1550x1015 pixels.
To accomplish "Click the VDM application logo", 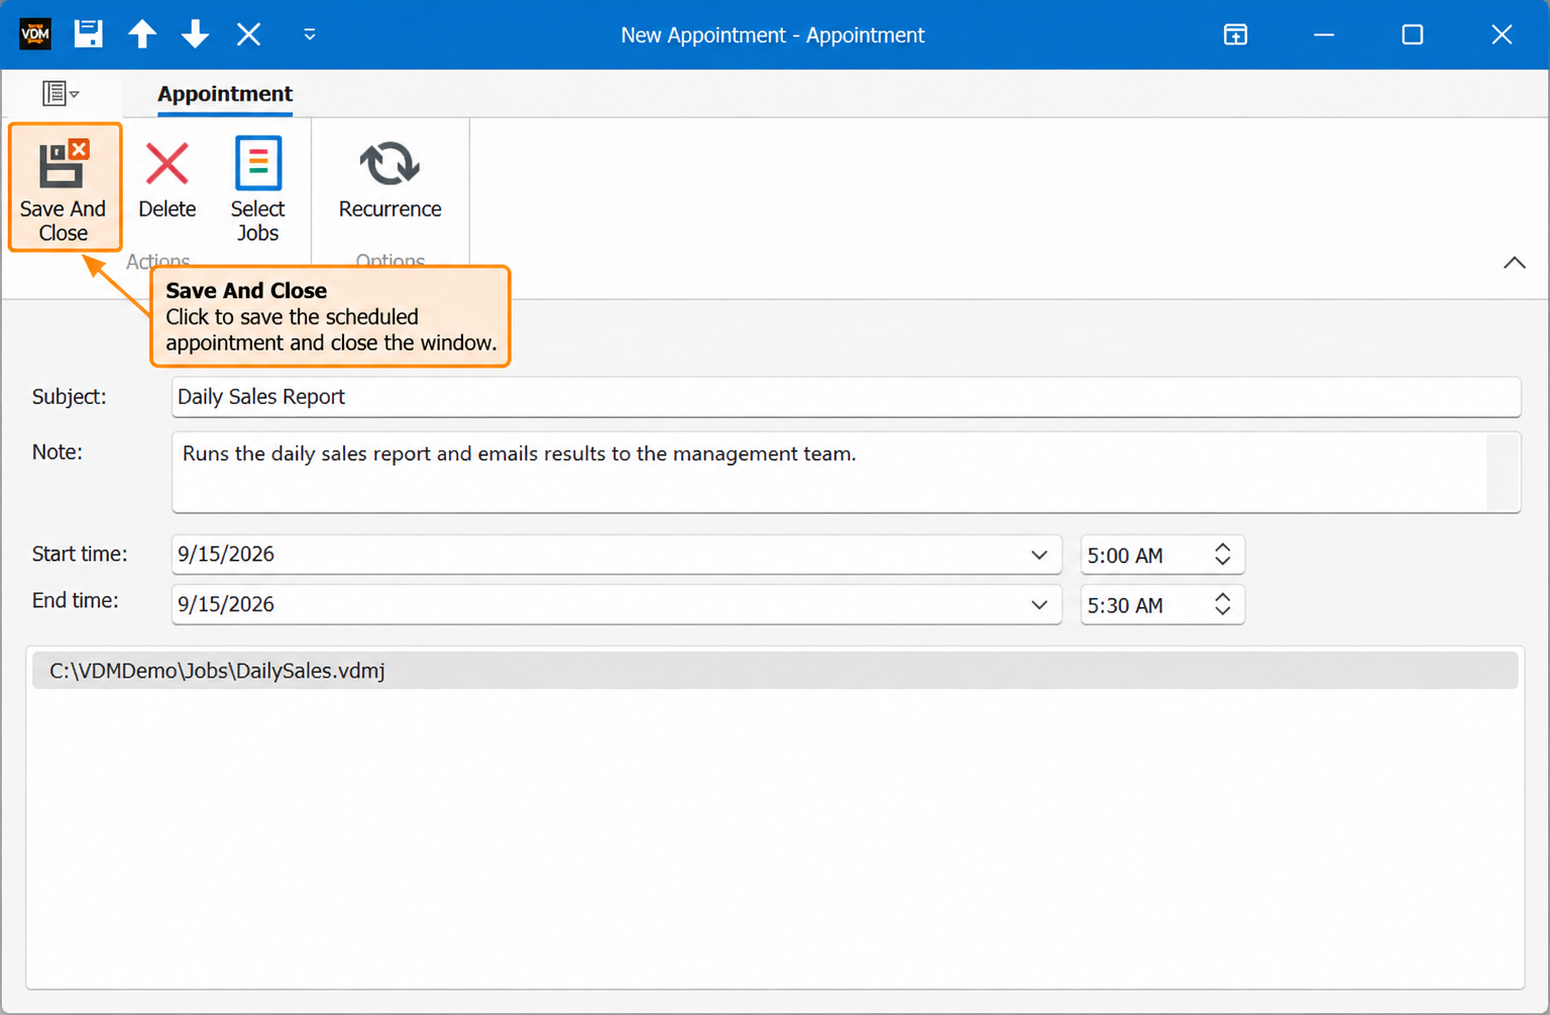I will pyautogui.click(x=35, y=34).
